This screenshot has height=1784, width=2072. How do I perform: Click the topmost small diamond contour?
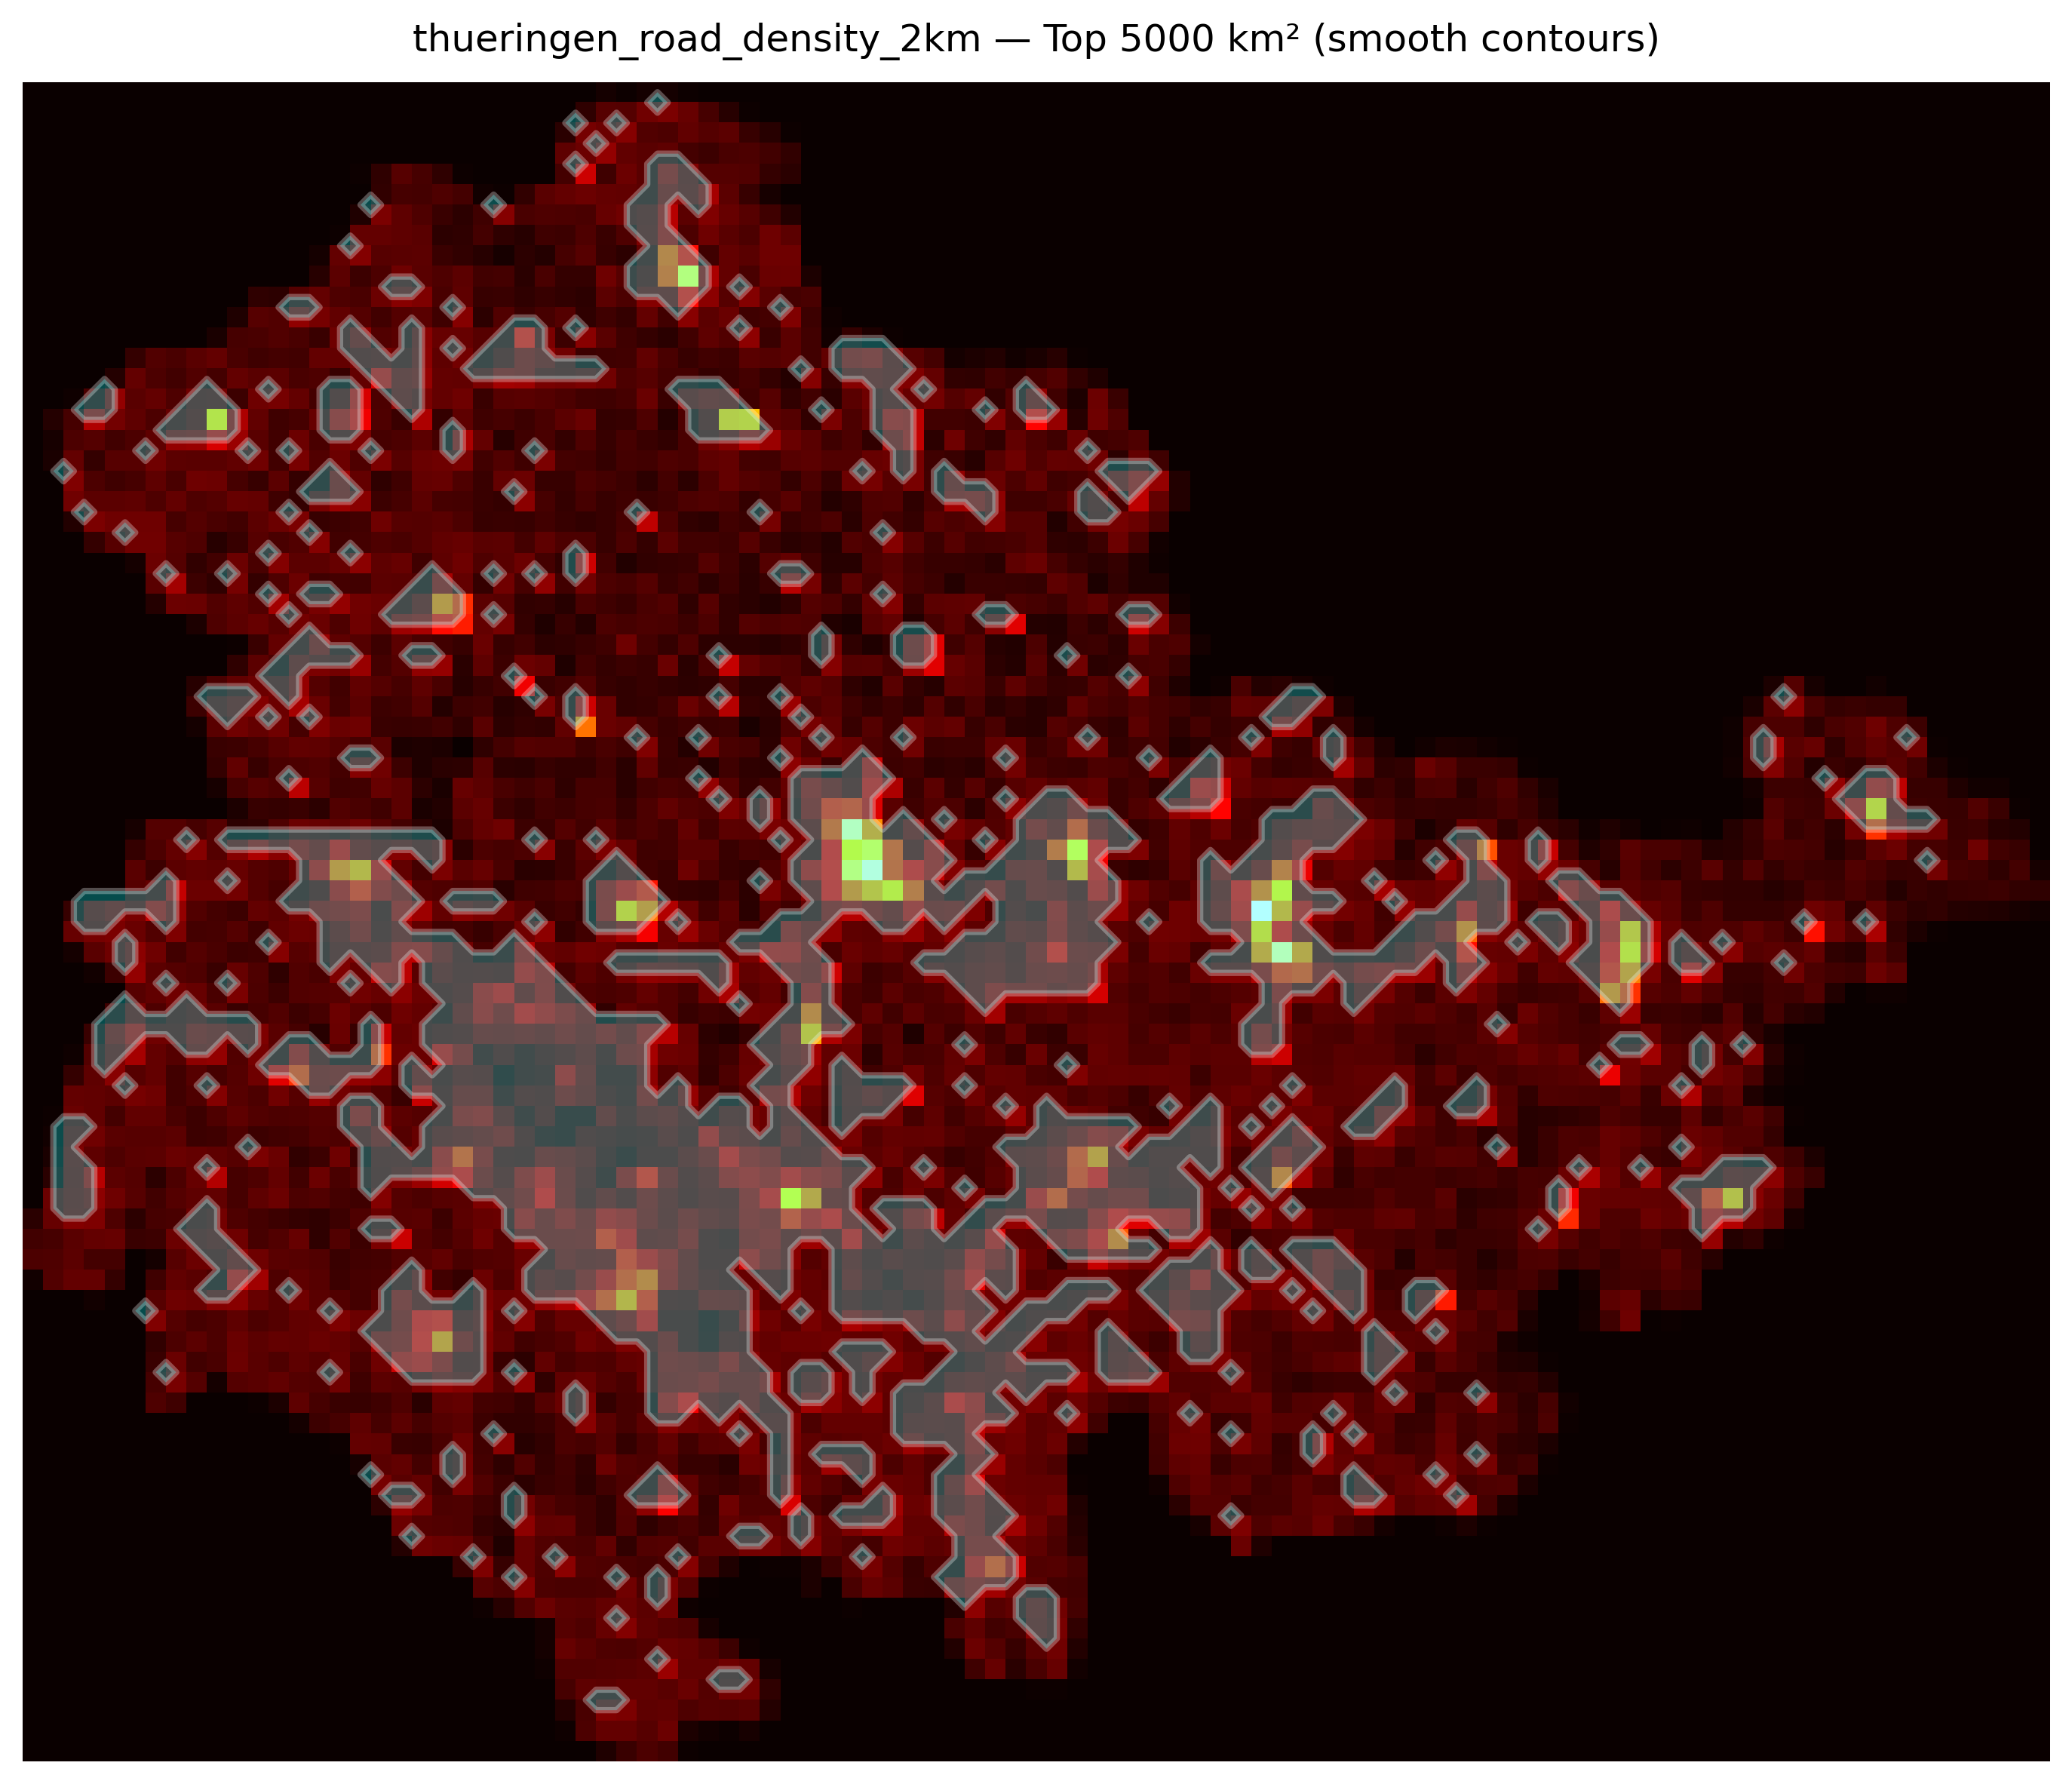pyautogui.click(x=657, y=102)
